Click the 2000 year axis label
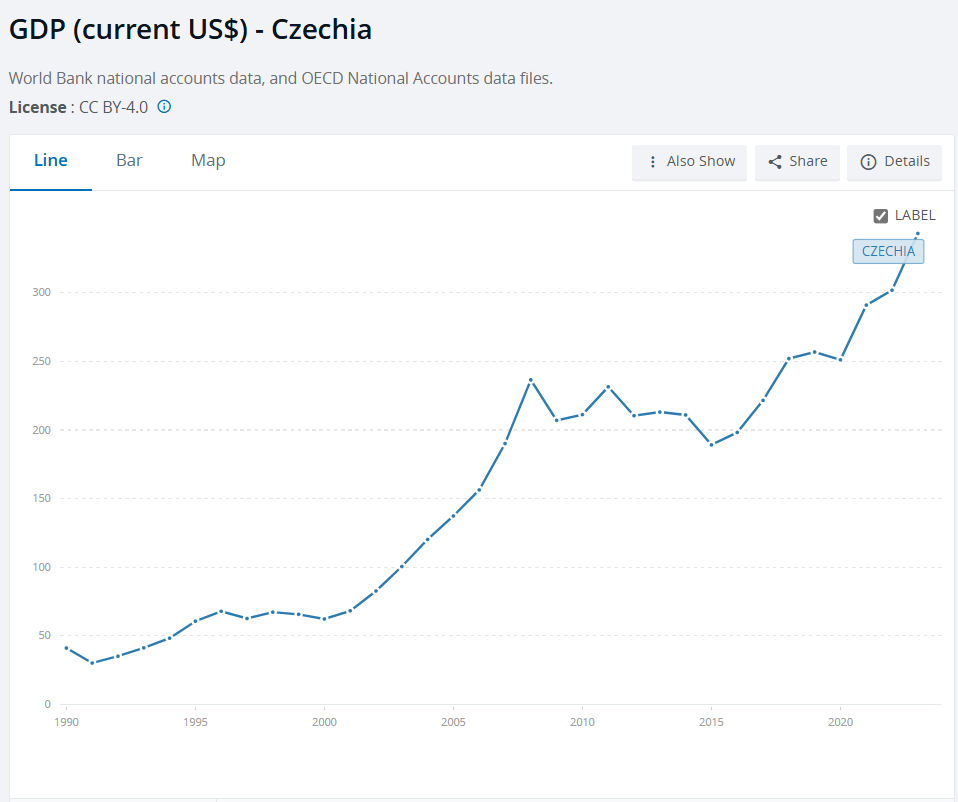The image size is (958, 802). pos(324,721)
